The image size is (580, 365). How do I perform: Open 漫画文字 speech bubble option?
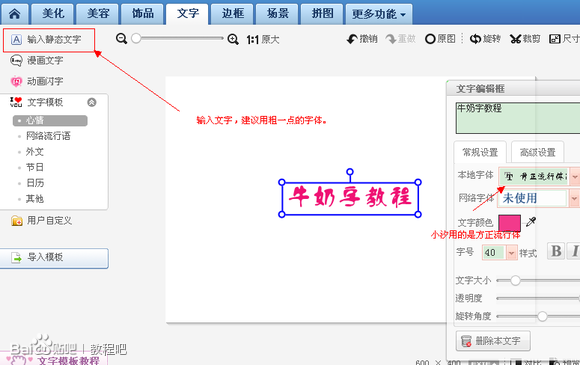pyautogui.click(x=37, y=60)
